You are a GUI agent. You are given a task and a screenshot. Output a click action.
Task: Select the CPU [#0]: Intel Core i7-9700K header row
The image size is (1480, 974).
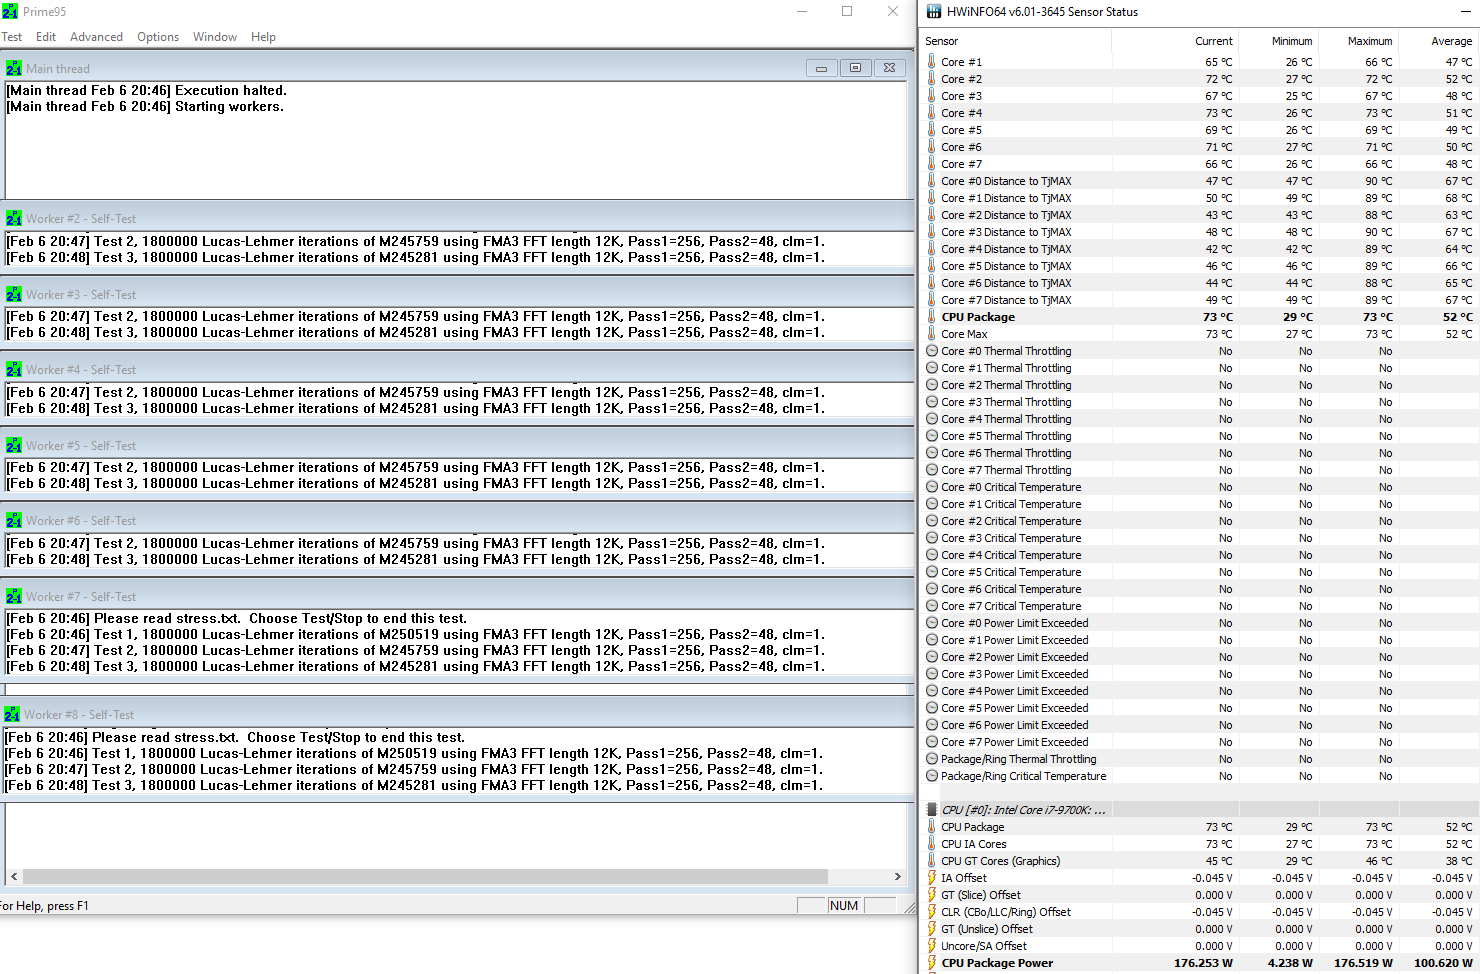tap(1199, 810)
